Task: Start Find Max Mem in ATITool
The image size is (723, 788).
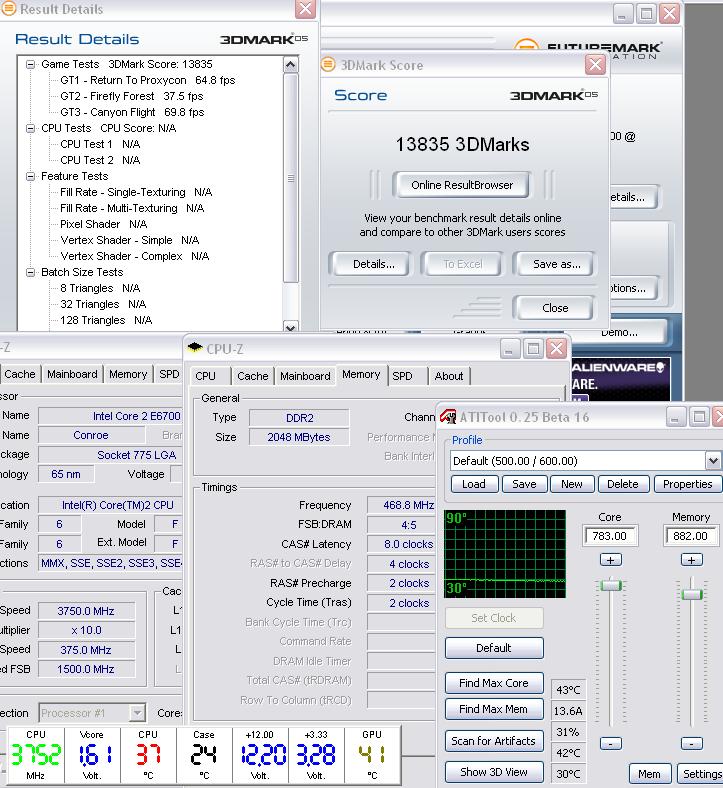Action: [494, 709]
